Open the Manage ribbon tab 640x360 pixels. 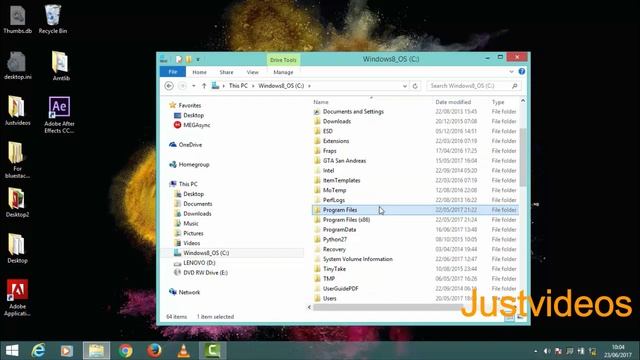[283, 72]
